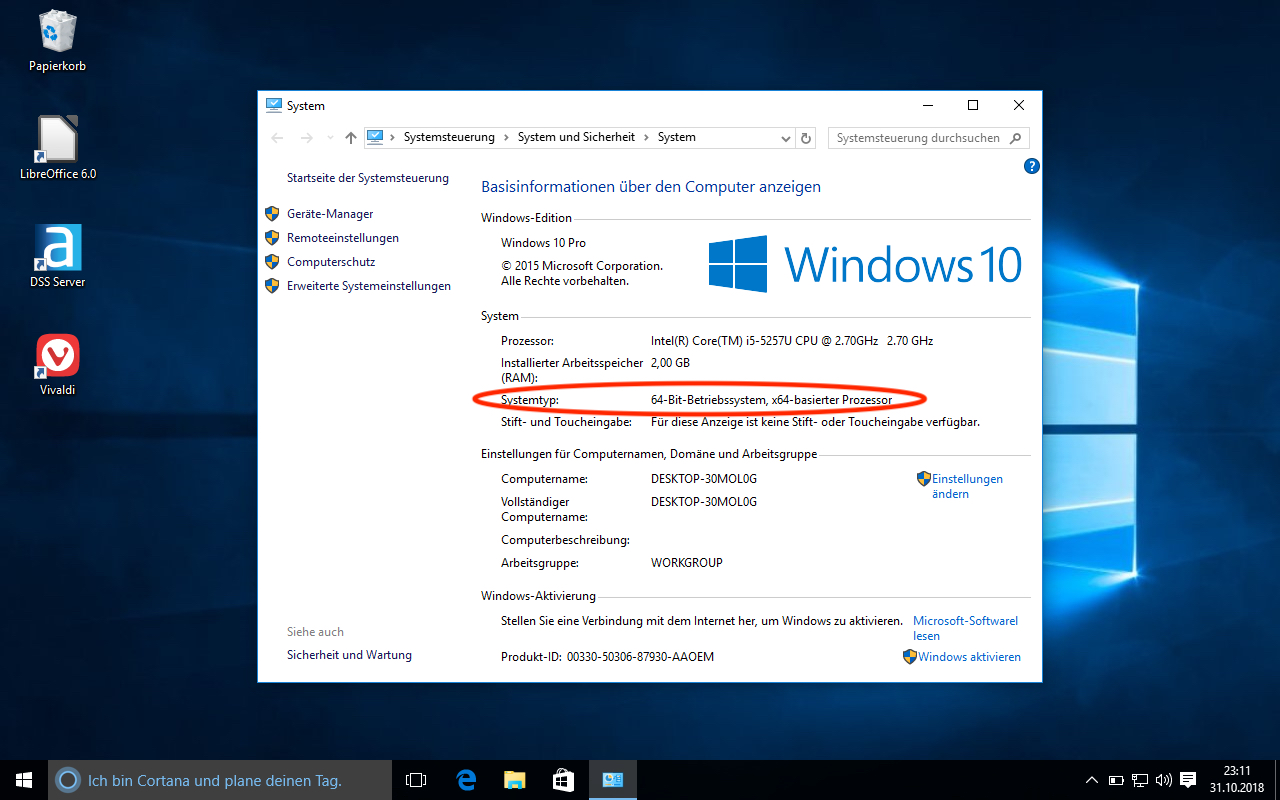Click the Systemsteuerung durchsuchen search field
This screenshot has width=1280, height=800.
click(918, 138)
